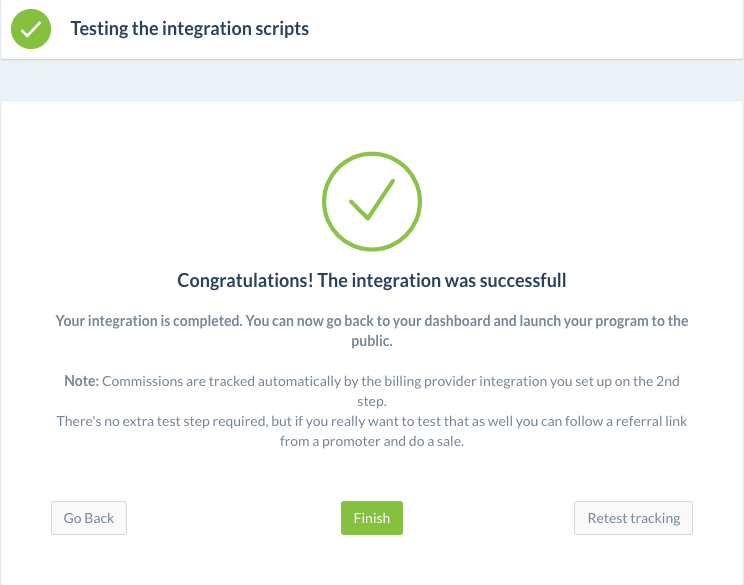The width and height of the screenshot is (744, 585).
Task: Click the large green circled checkmark
Action: 372,201
